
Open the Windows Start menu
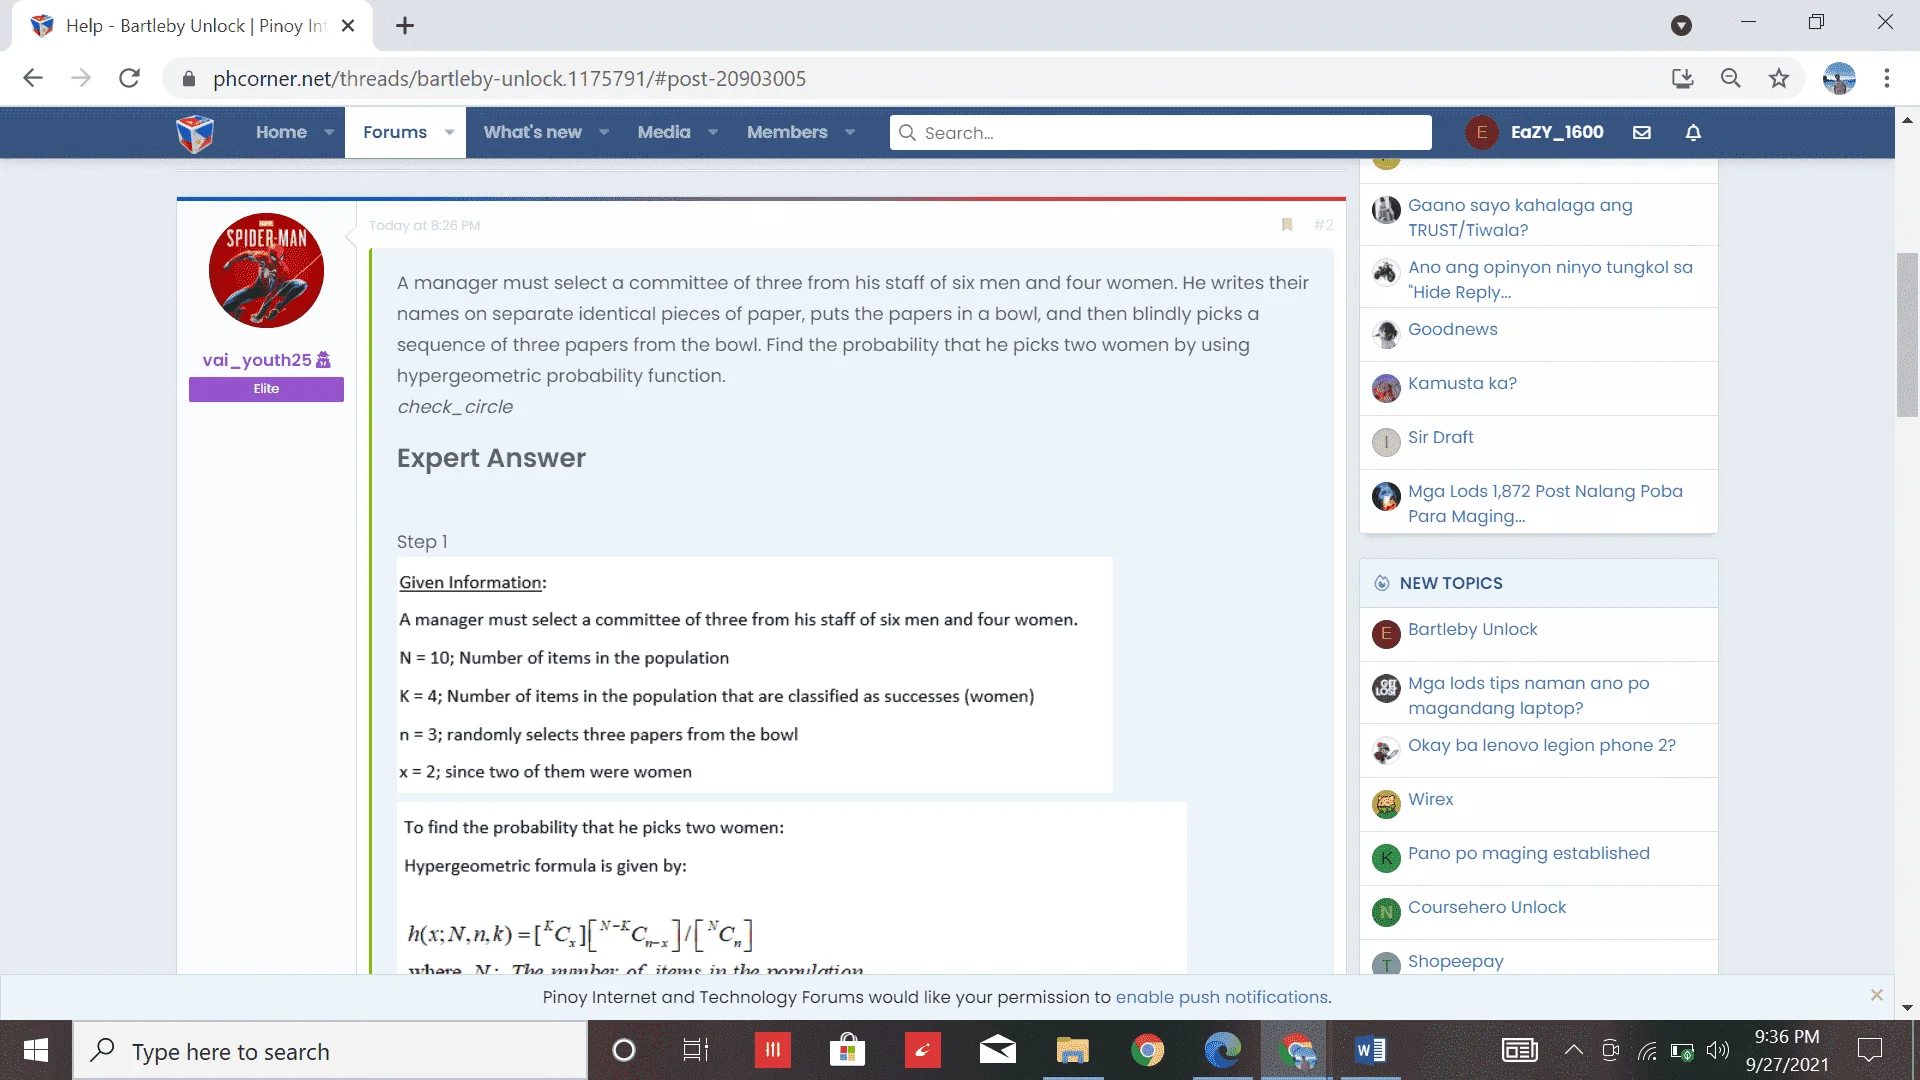point(36,1050)
